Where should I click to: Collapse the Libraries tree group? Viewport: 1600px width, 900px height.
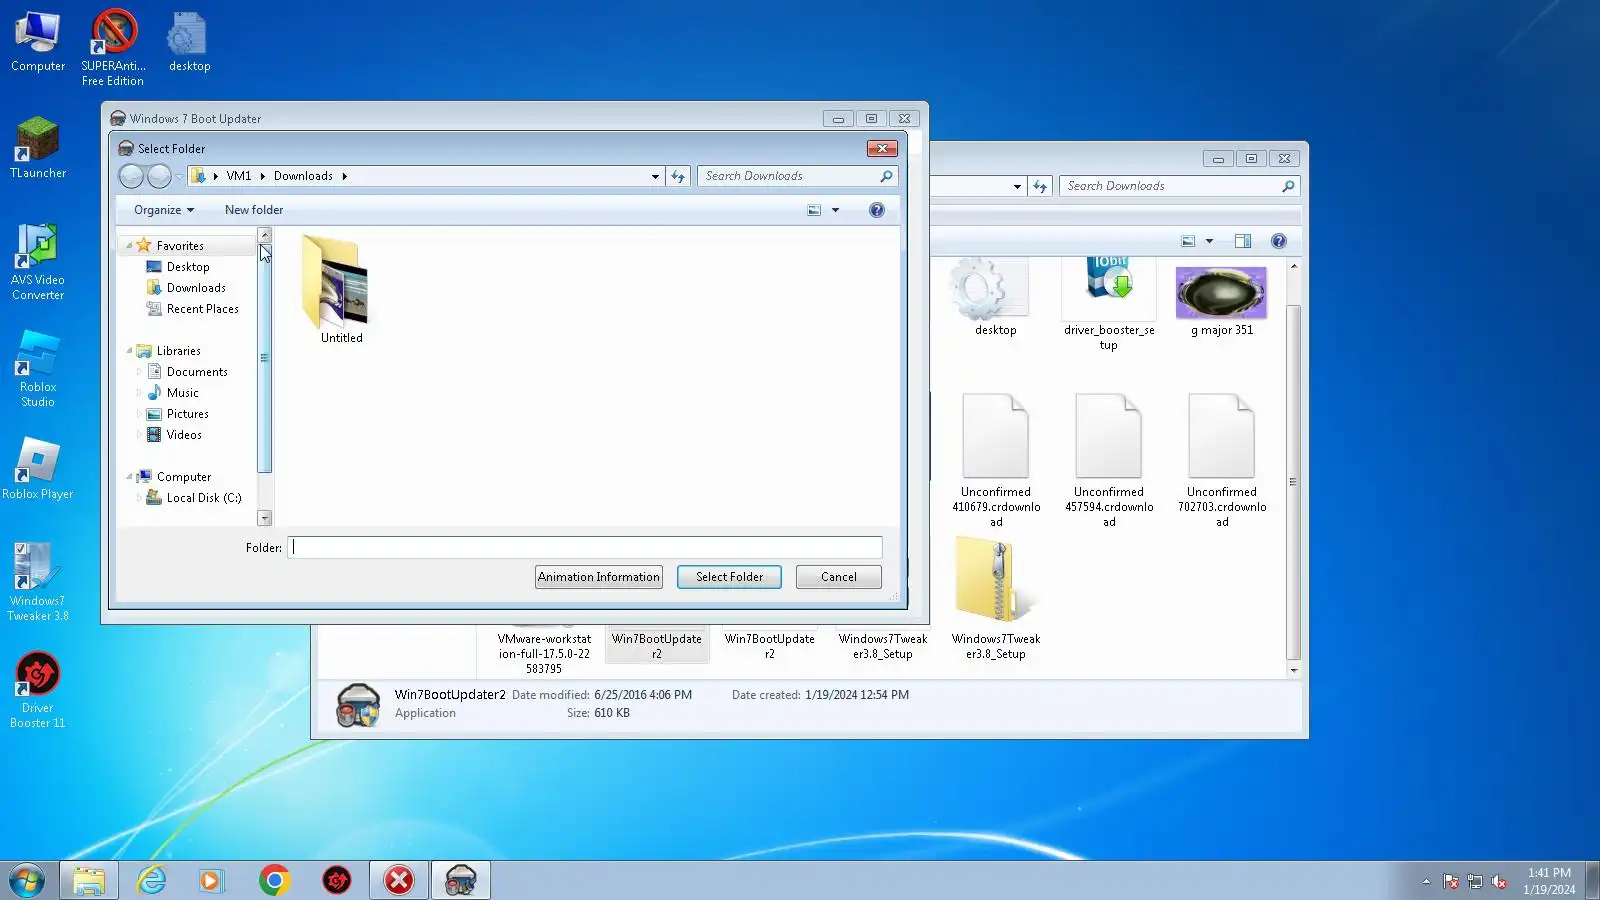pos(129,351)
